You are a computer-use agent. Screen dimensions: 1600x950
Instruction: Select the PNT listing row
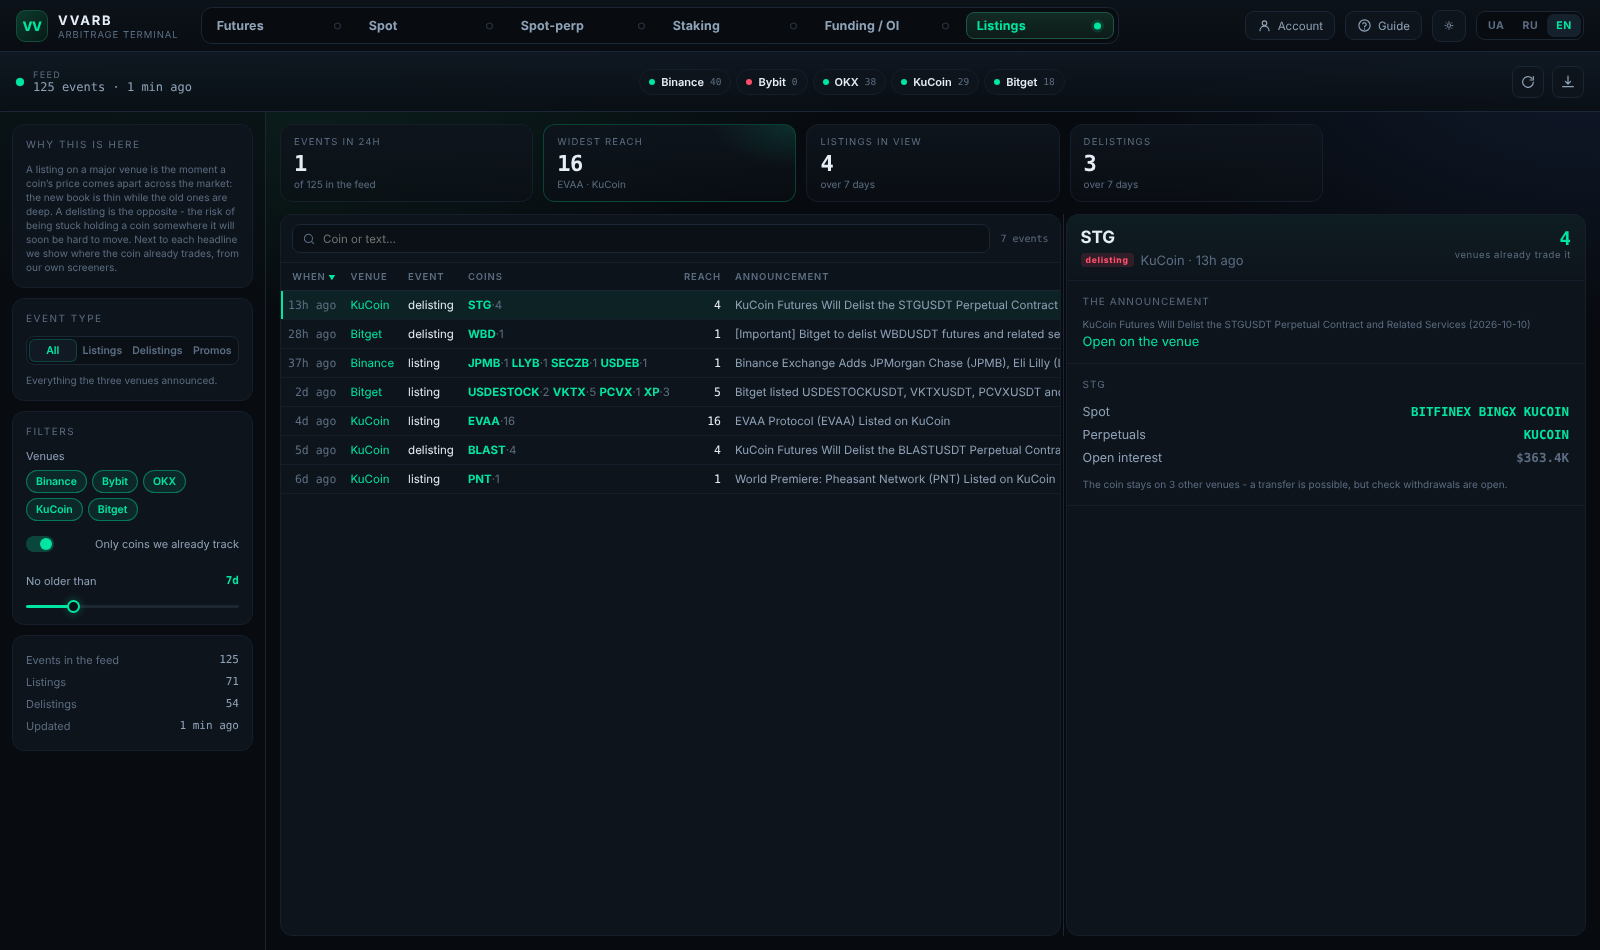pos(670,479)
